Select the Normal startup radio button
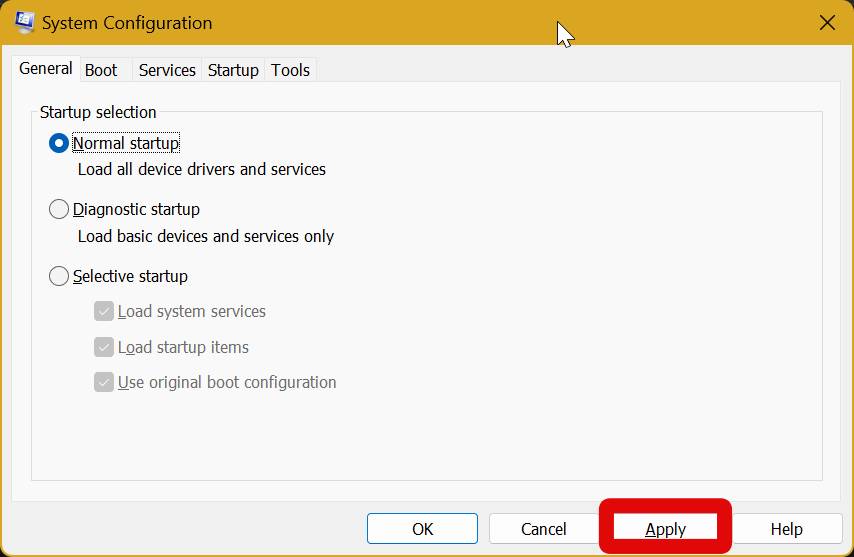This screenshot has height=557, width=854. tap(59, 143)
